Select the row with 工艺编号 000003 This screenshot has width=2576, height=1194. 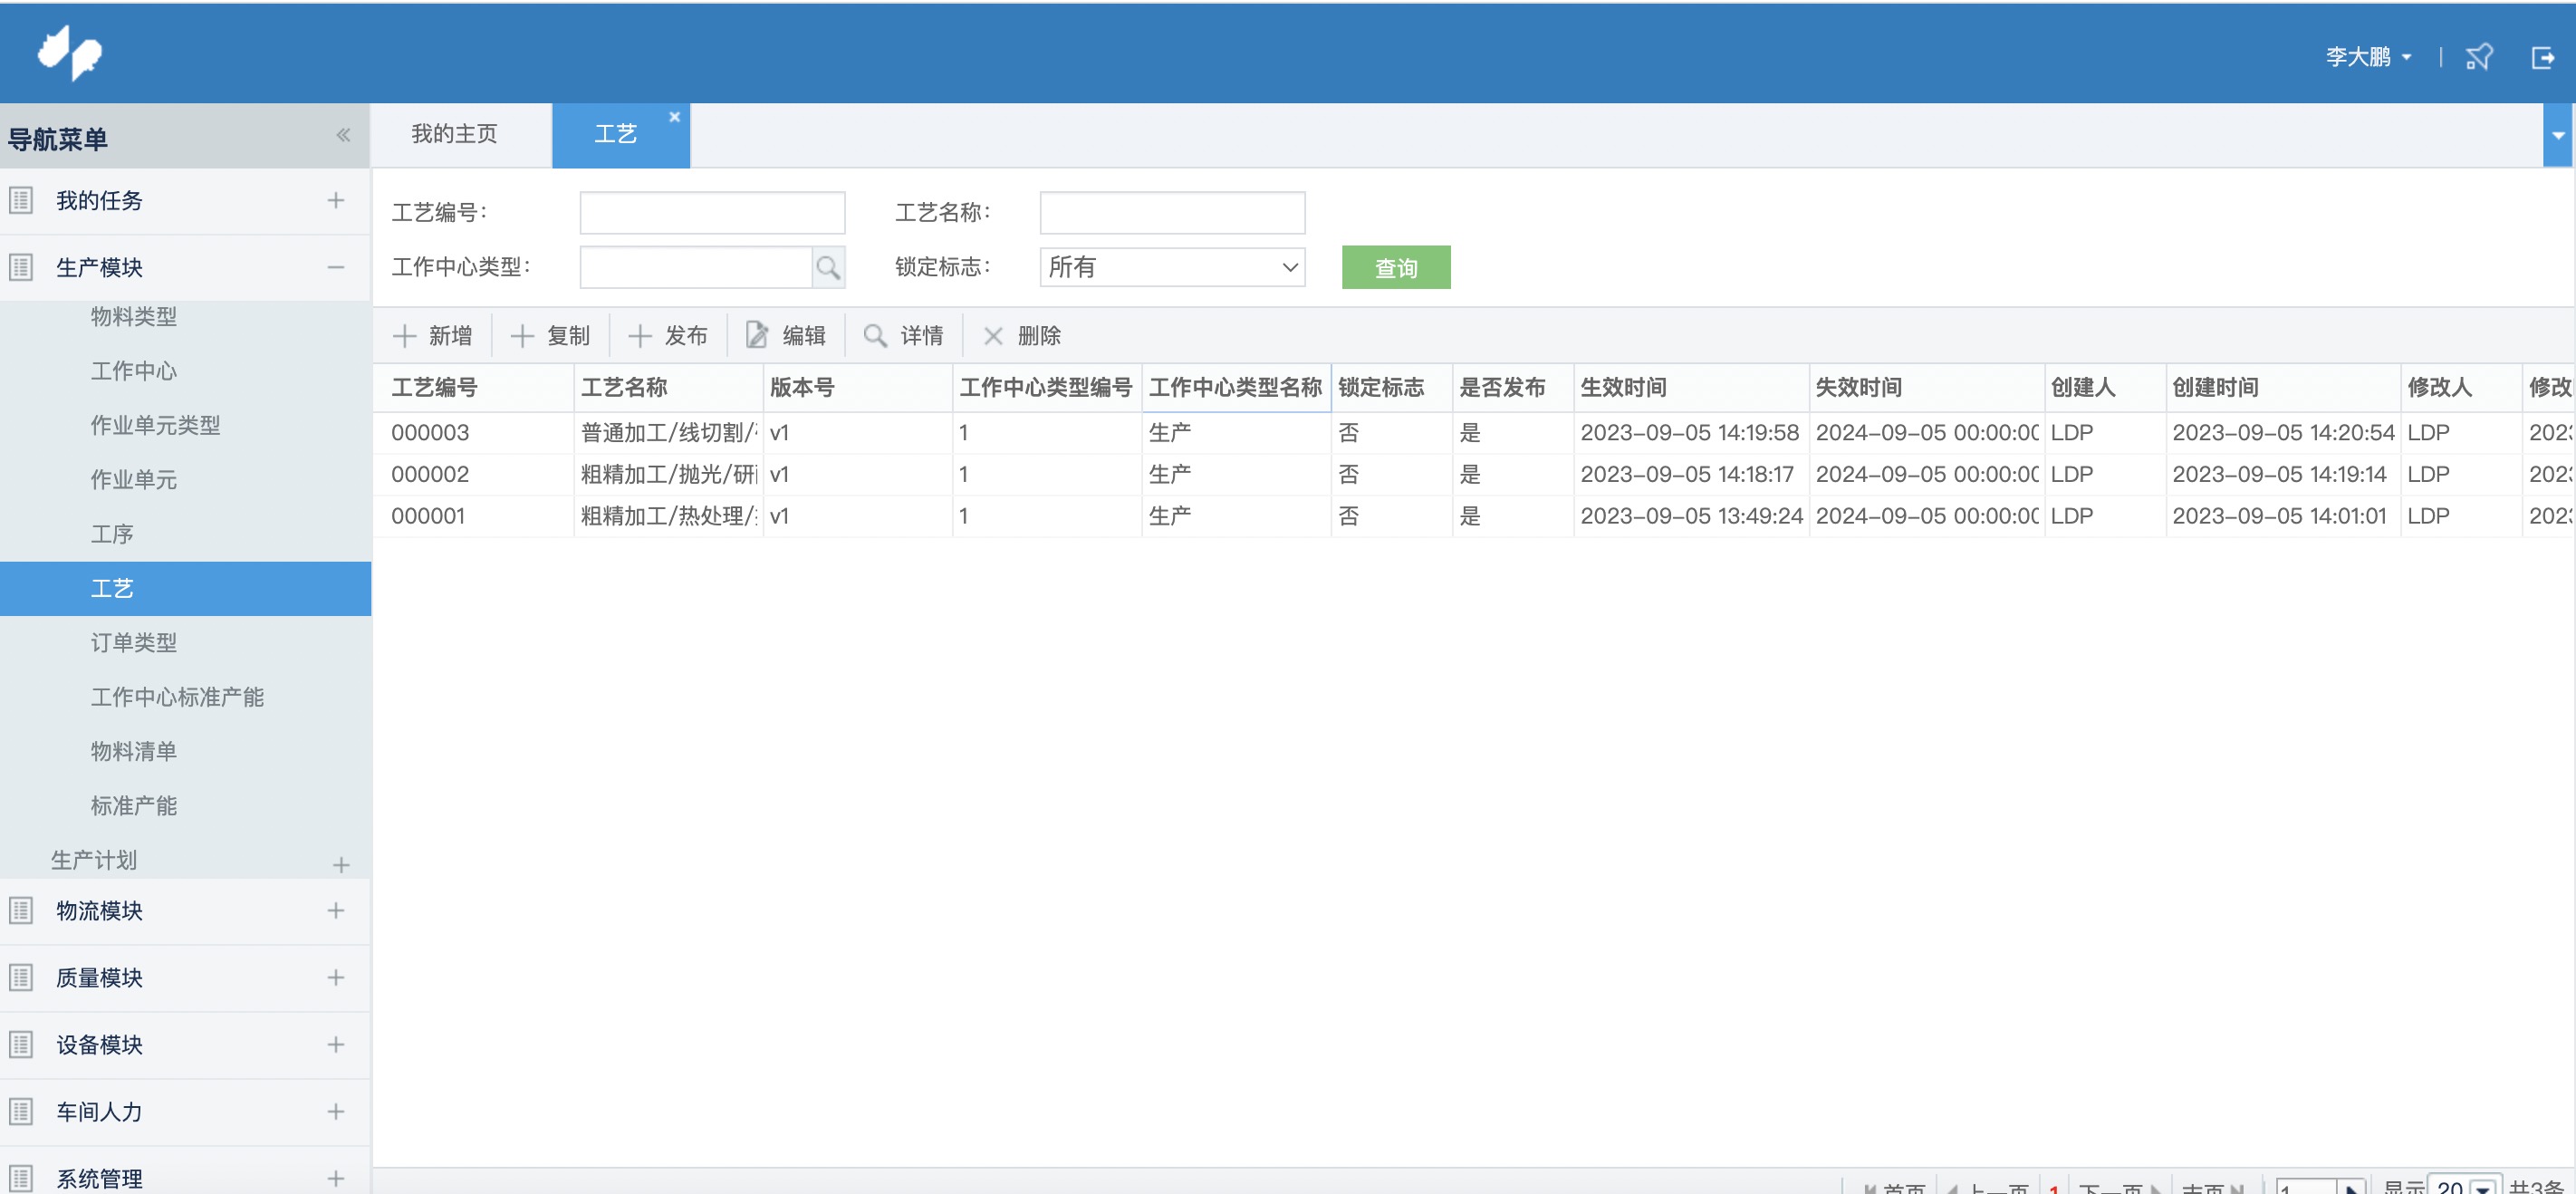click(x=1472, y=433)
